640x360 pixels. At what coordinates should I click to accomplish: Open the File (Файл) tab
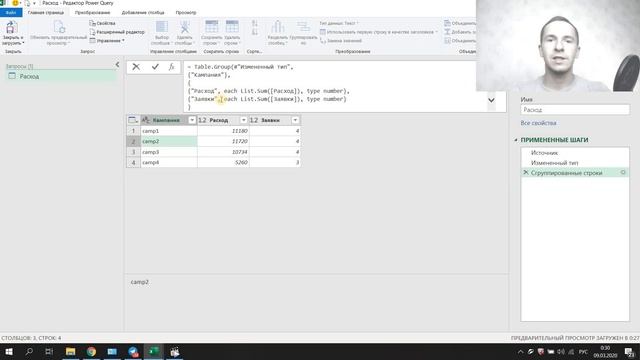point(11,13)
